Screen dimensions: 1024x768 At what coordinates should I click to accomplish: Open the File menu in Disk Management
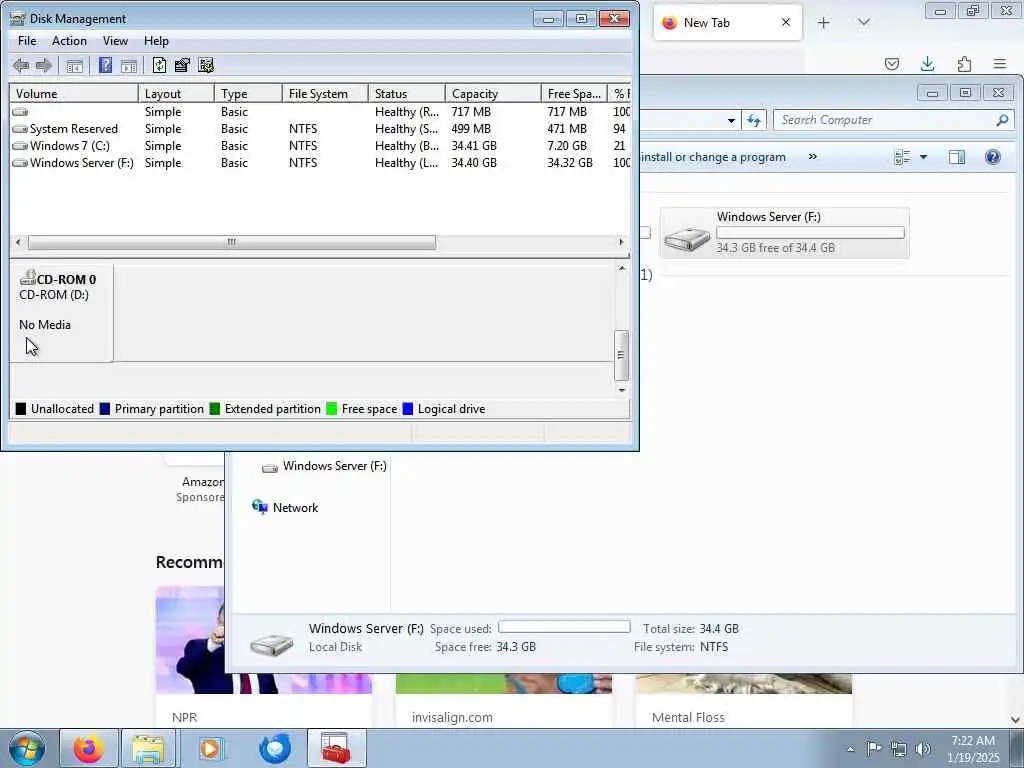coord(27,40)
